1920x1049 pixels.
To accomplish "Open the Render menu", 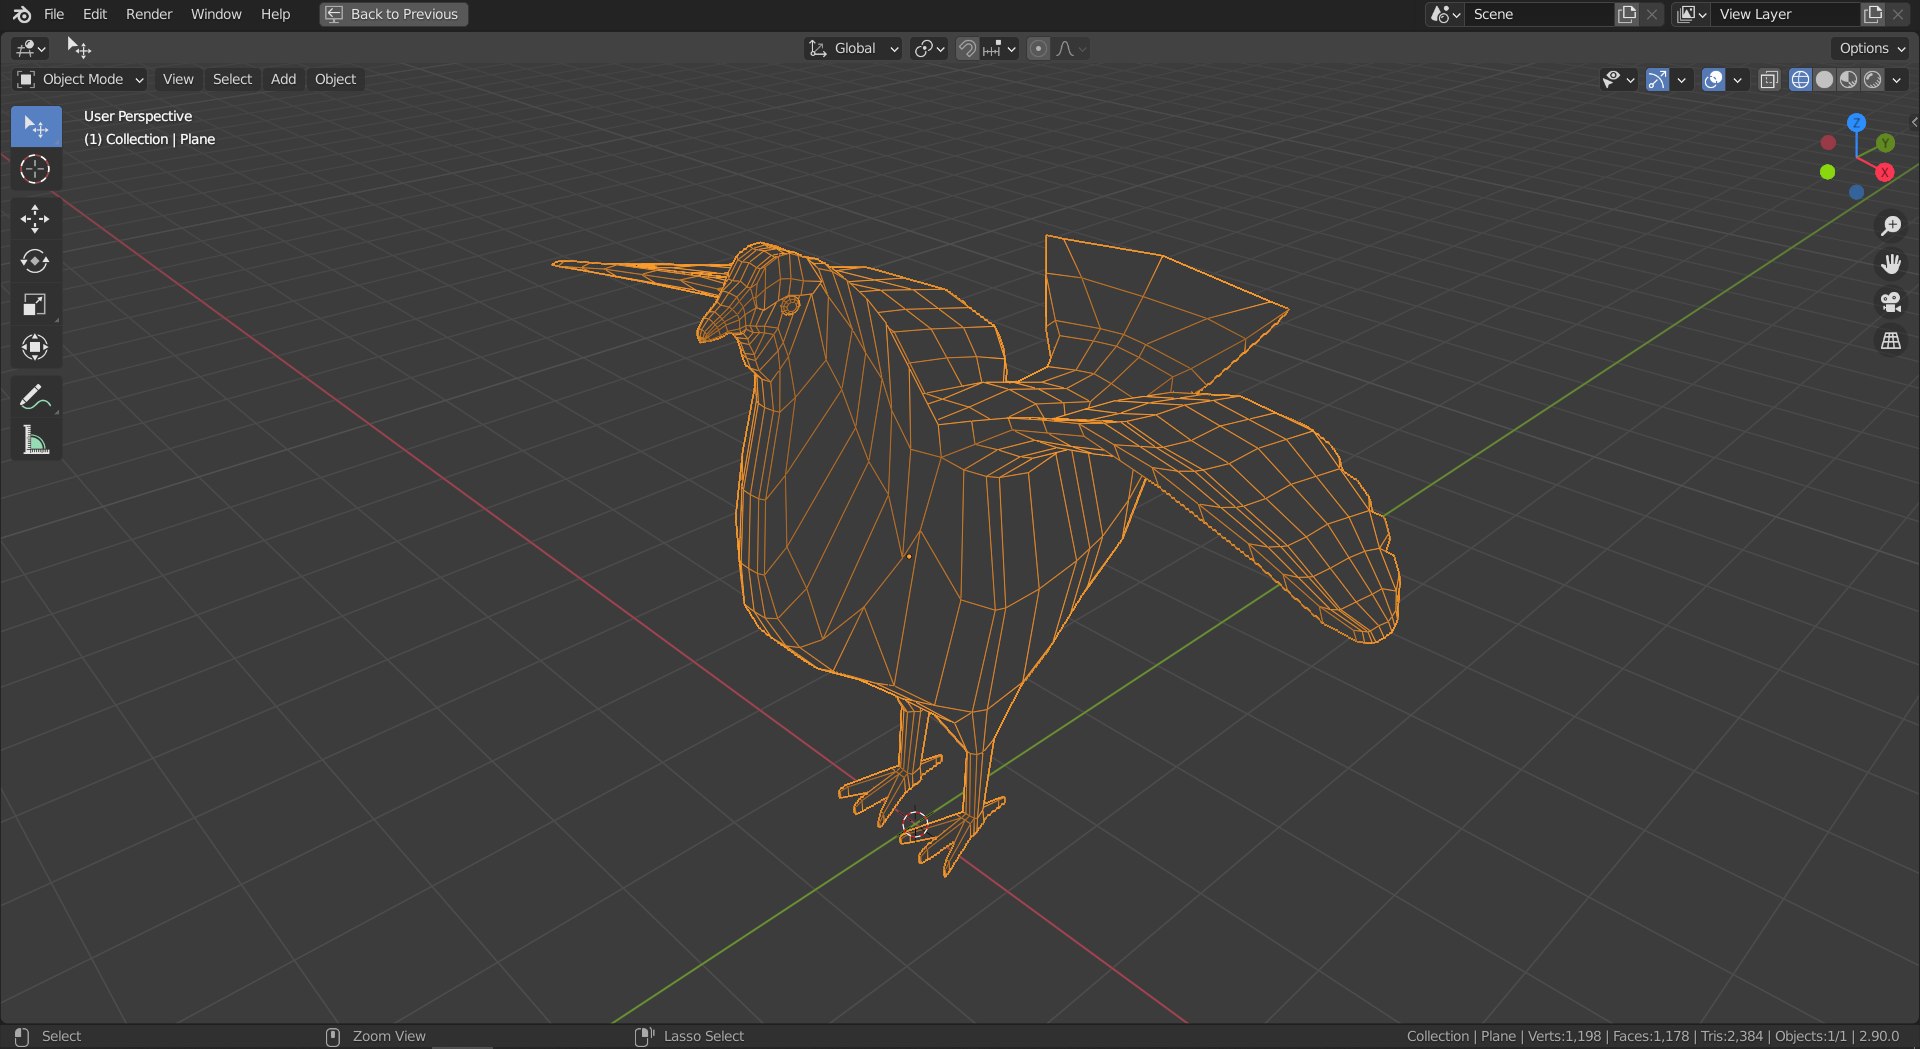I will (x=149, y=14).
